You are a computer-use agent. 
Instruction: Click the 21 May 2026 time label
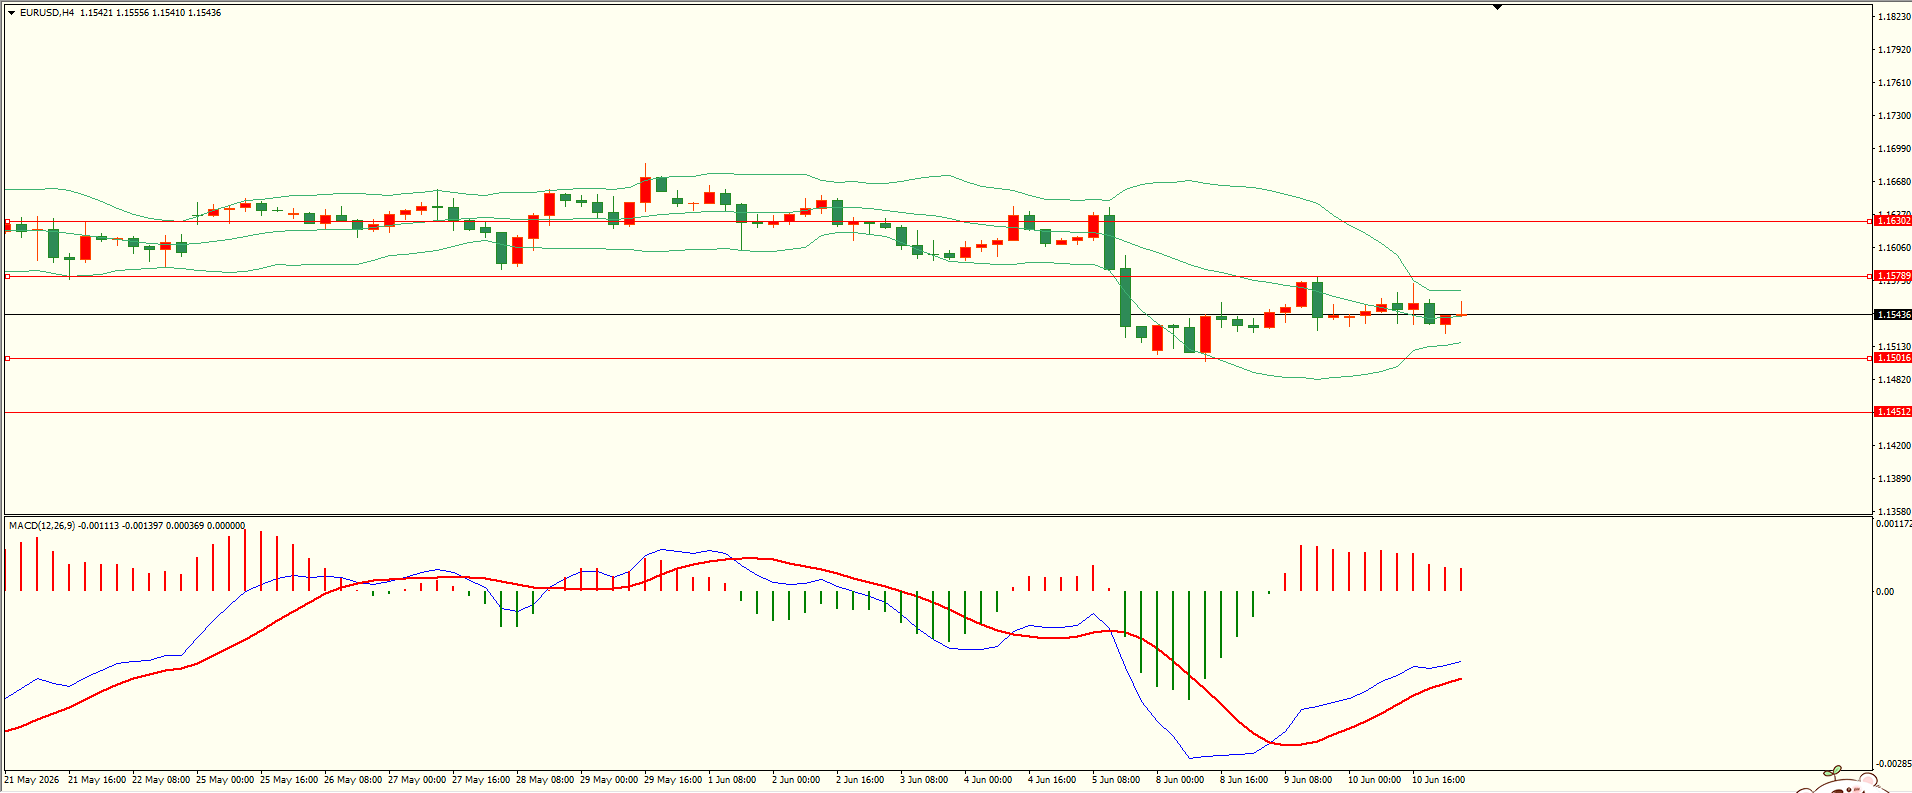click(32, 780)
